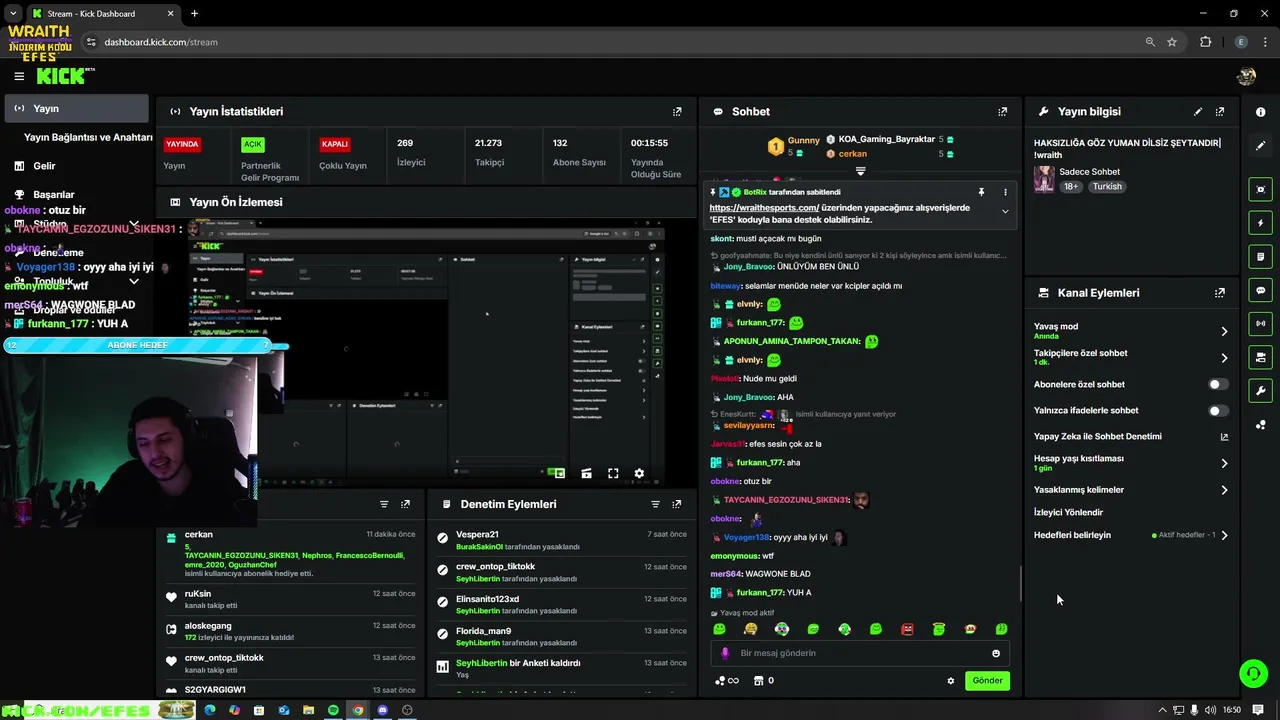Click the info icon in the right sidebar
Viewport: 1280px width, 720px height.
click(x=1261, y=112)
